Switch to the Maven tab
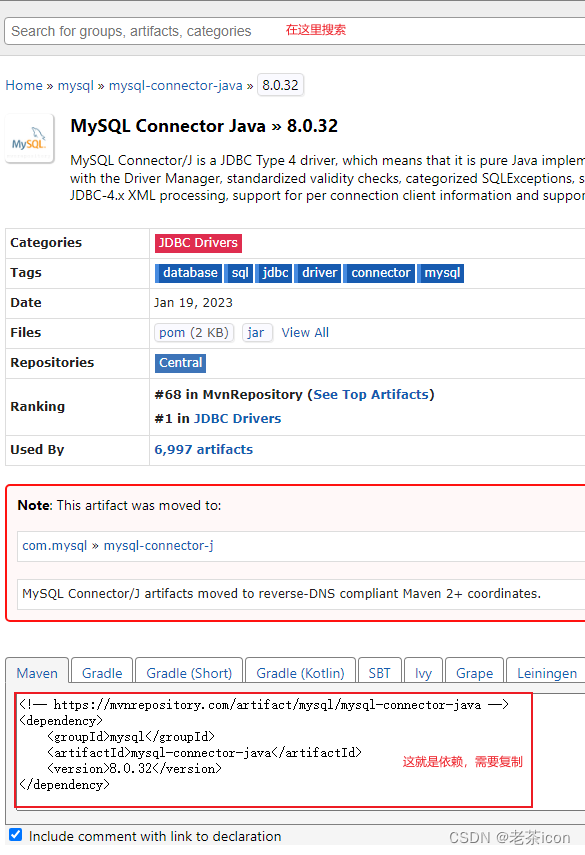585x855 pixels. tap(37, 673)
